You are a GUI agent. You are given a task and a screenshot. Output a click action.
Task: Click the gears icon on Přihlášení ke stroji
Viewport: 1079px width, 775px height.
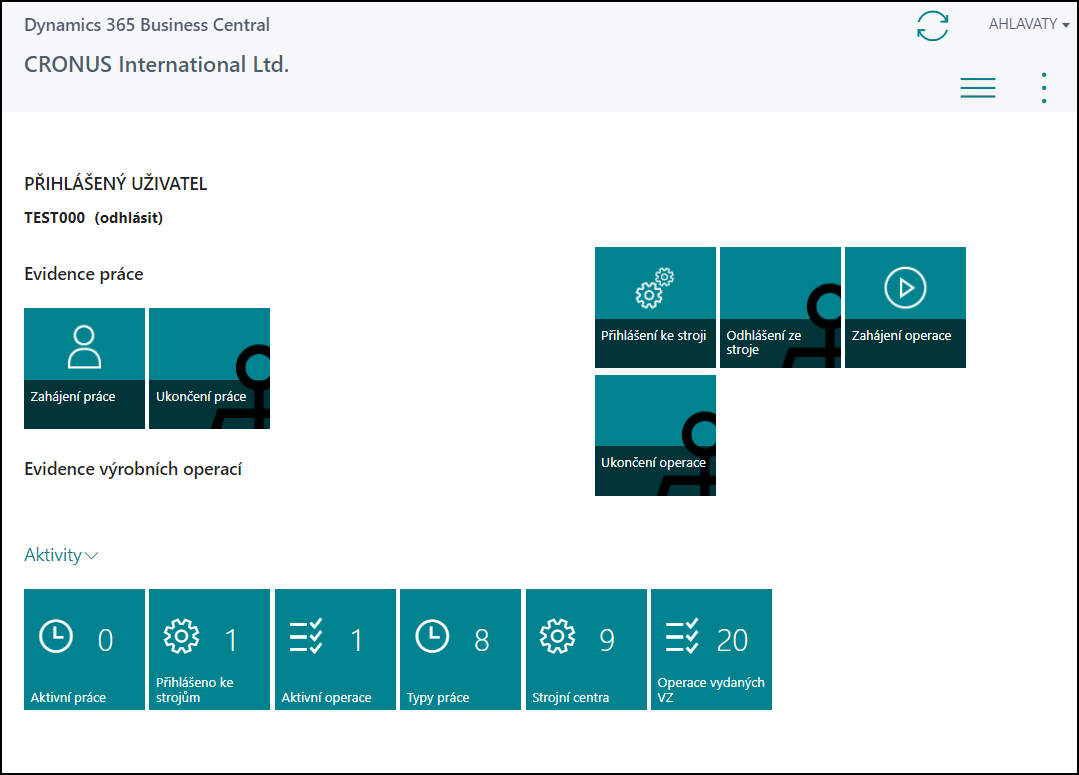point(654,288)
